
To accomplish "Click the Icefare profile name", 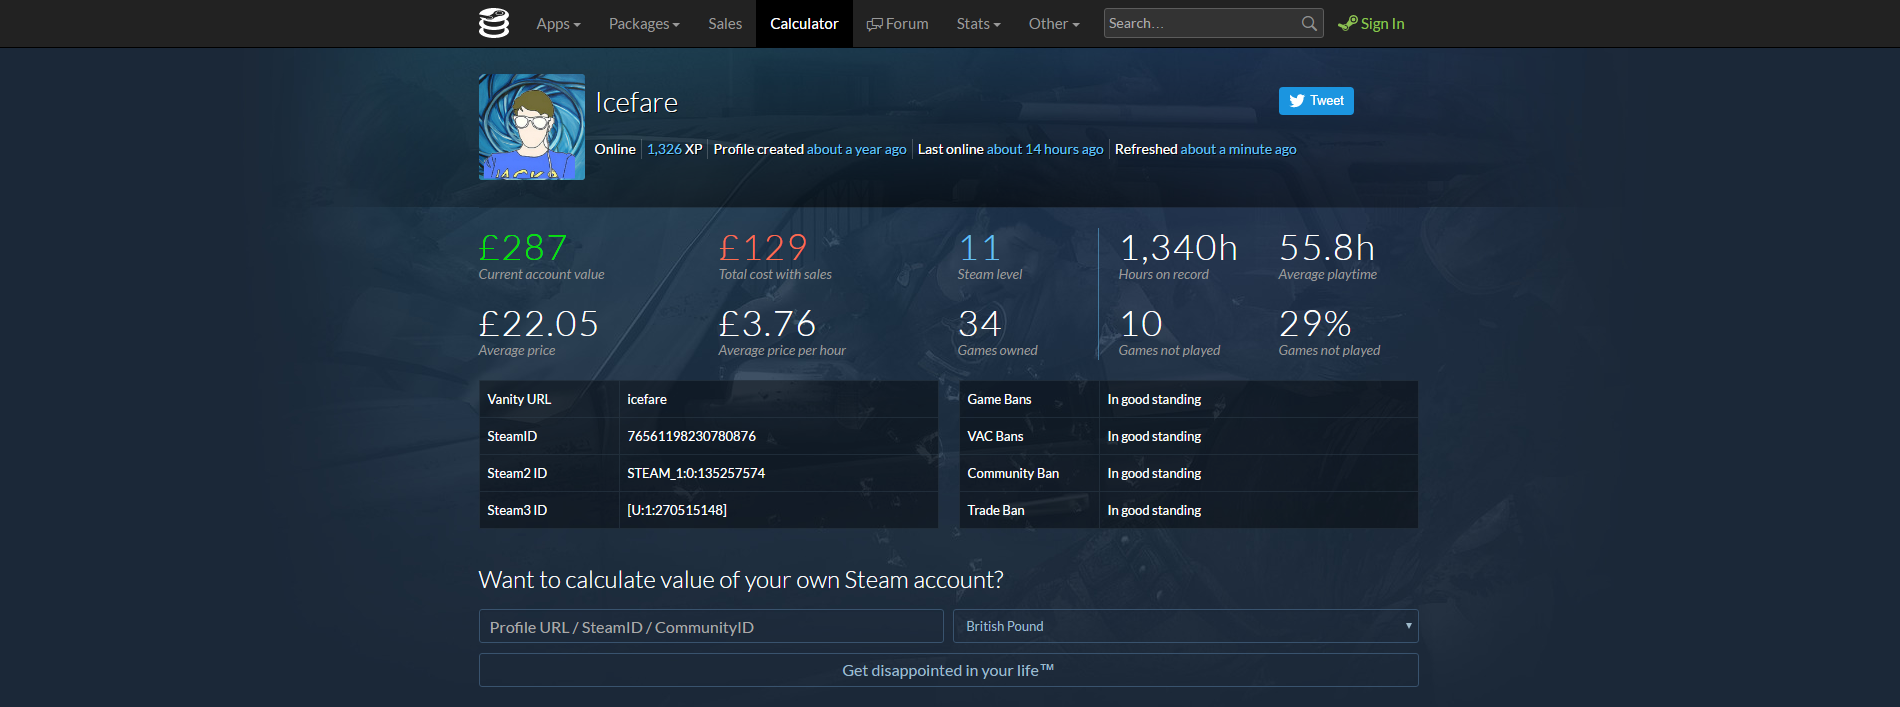I will tap(636, 103).
